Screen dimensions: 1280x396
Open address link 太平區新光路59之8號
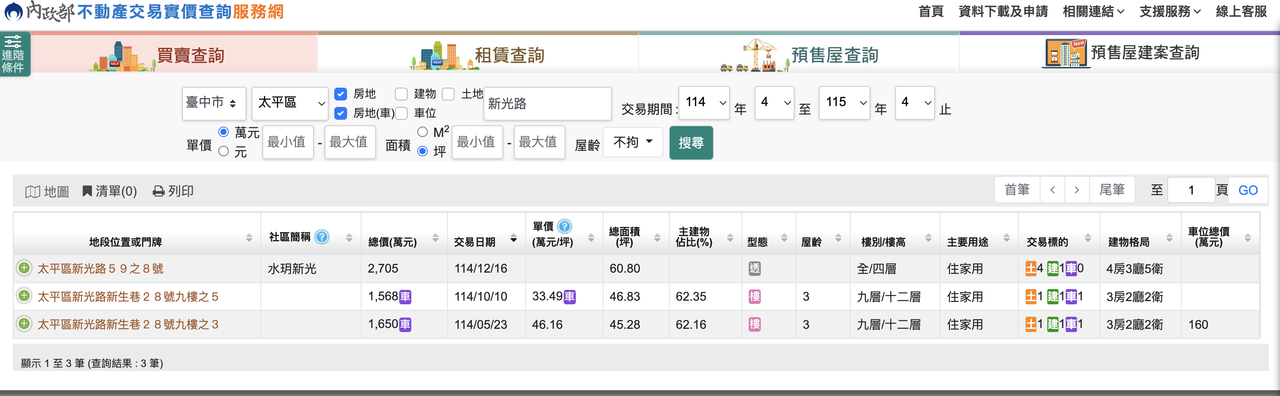pos(102,269)
